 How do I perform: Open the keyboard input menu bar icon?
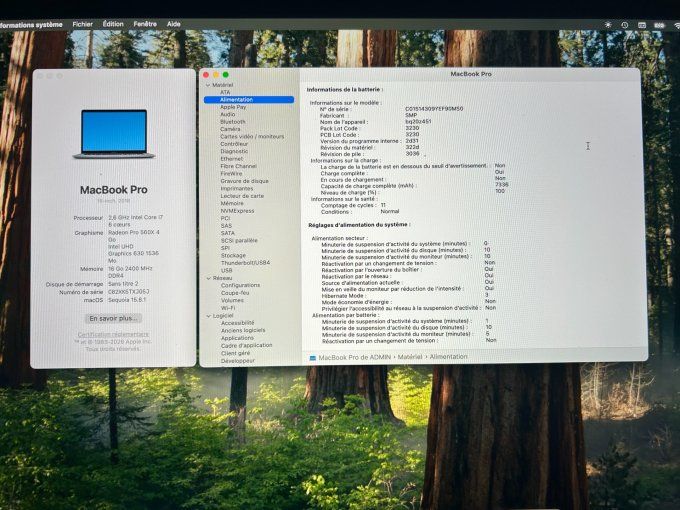(642, 25)
